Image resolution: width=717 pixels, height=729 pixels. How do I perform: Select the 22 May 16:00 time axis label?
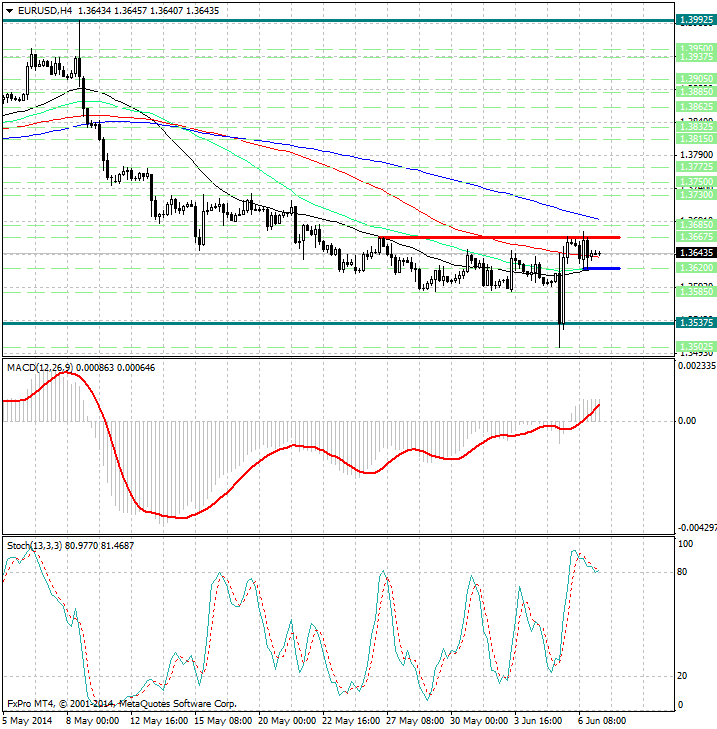point(351,721)
